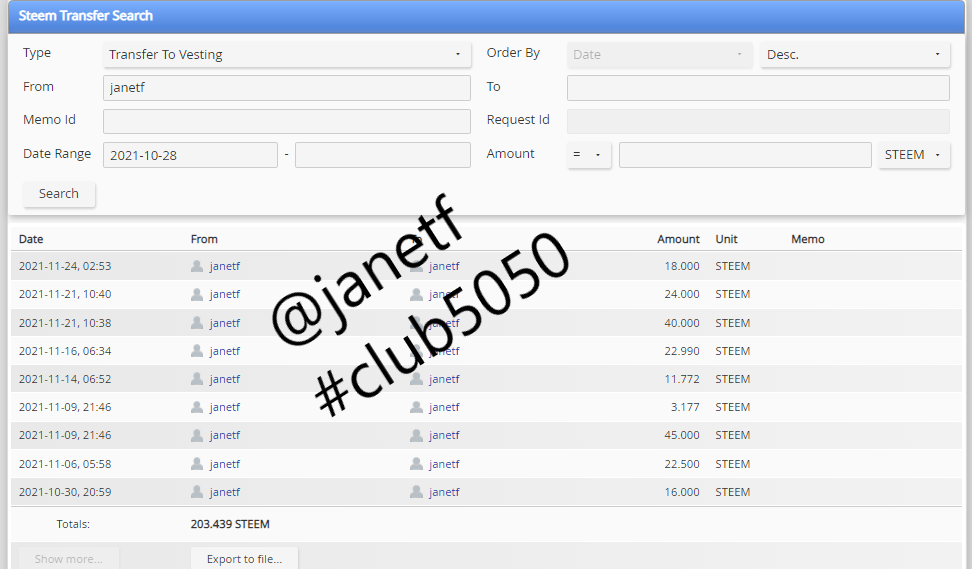Image resolution: width=972 pixels, height=569 pixels.
Task: Click the Amount column header
Action: click(x=678, y=239)
